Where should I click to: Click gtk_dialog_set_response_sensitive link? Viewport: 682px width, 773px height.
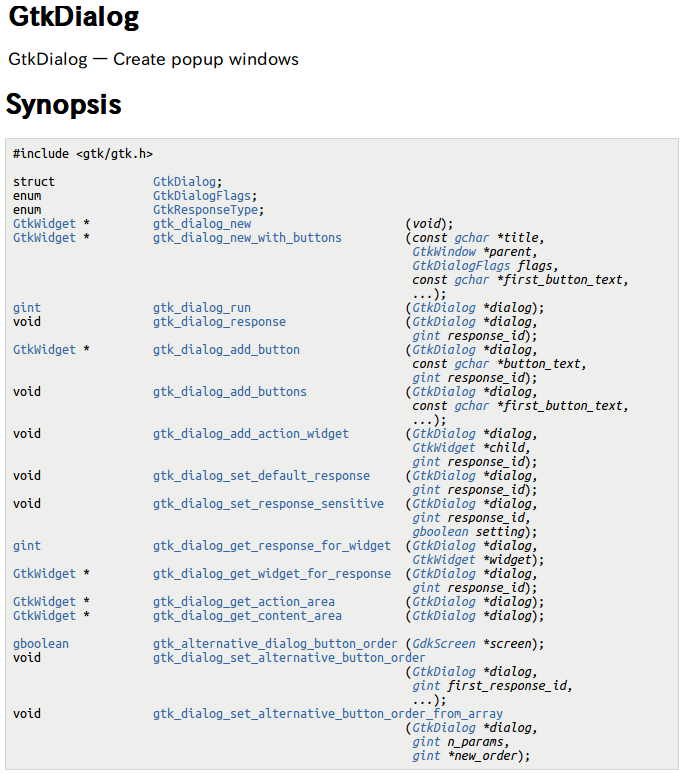point(268,504)
